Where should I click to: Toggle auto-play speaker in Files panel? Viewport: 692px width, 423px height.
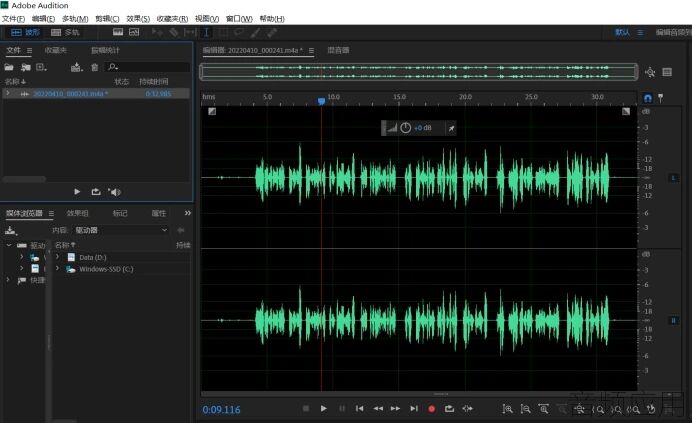114,192
